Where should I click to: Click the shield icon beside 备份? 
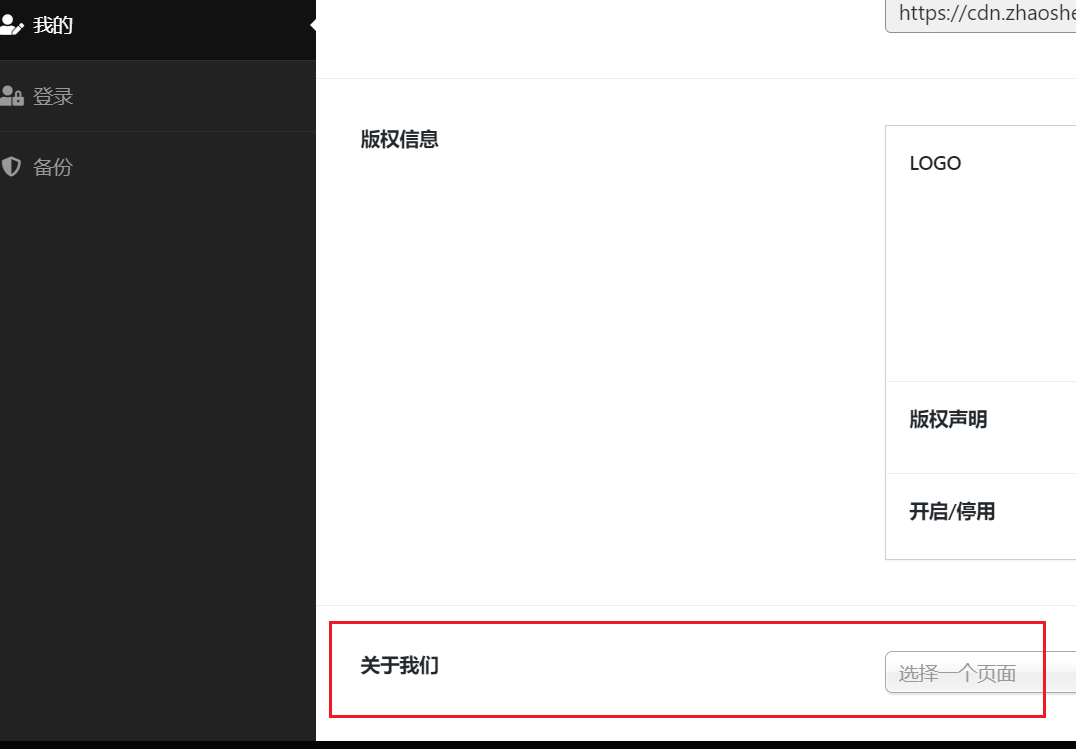(11, 167)
